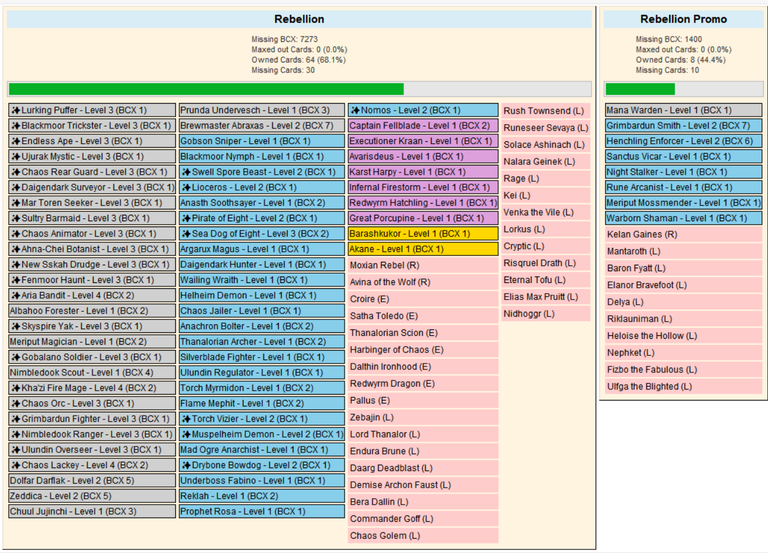Open the Brewmaster Abraxas card entry

click(x=262, y=126)
